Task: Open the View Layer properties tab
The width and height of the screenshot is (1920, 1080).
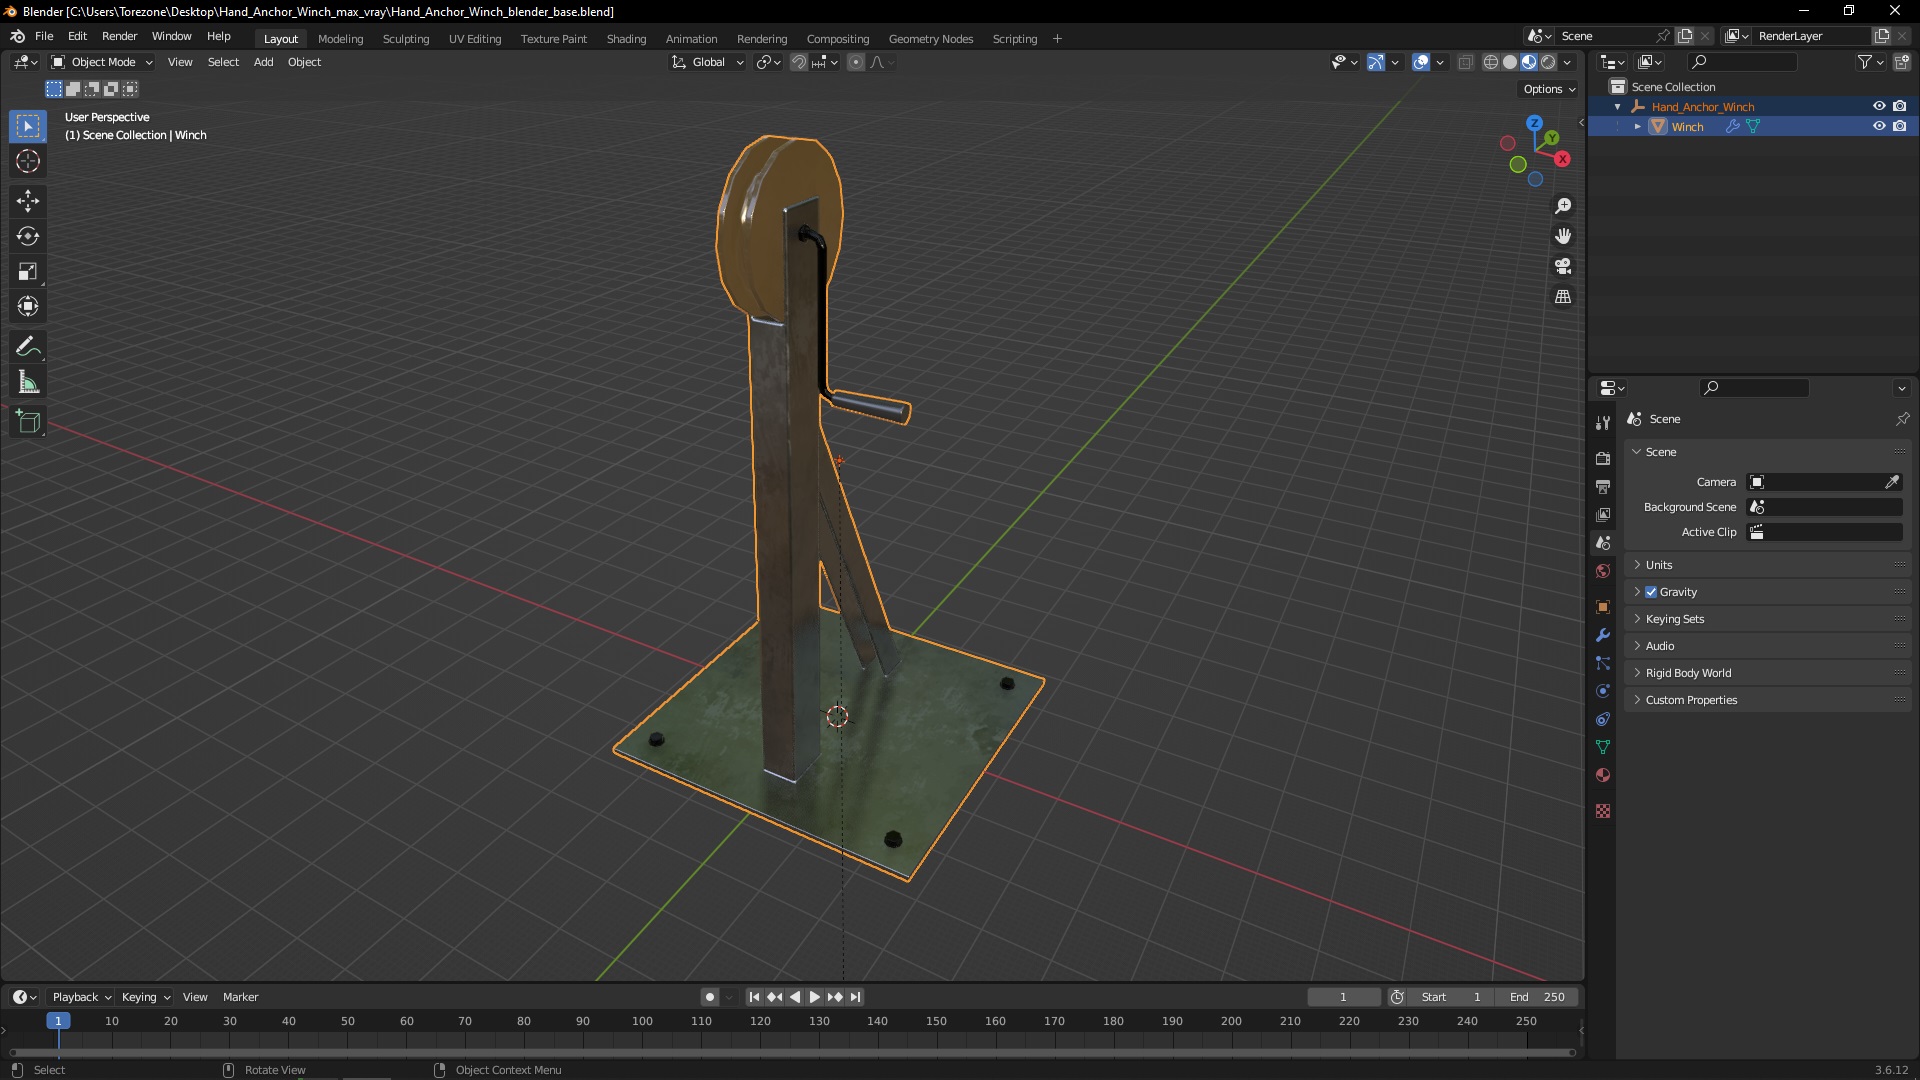Action: 1603,514
